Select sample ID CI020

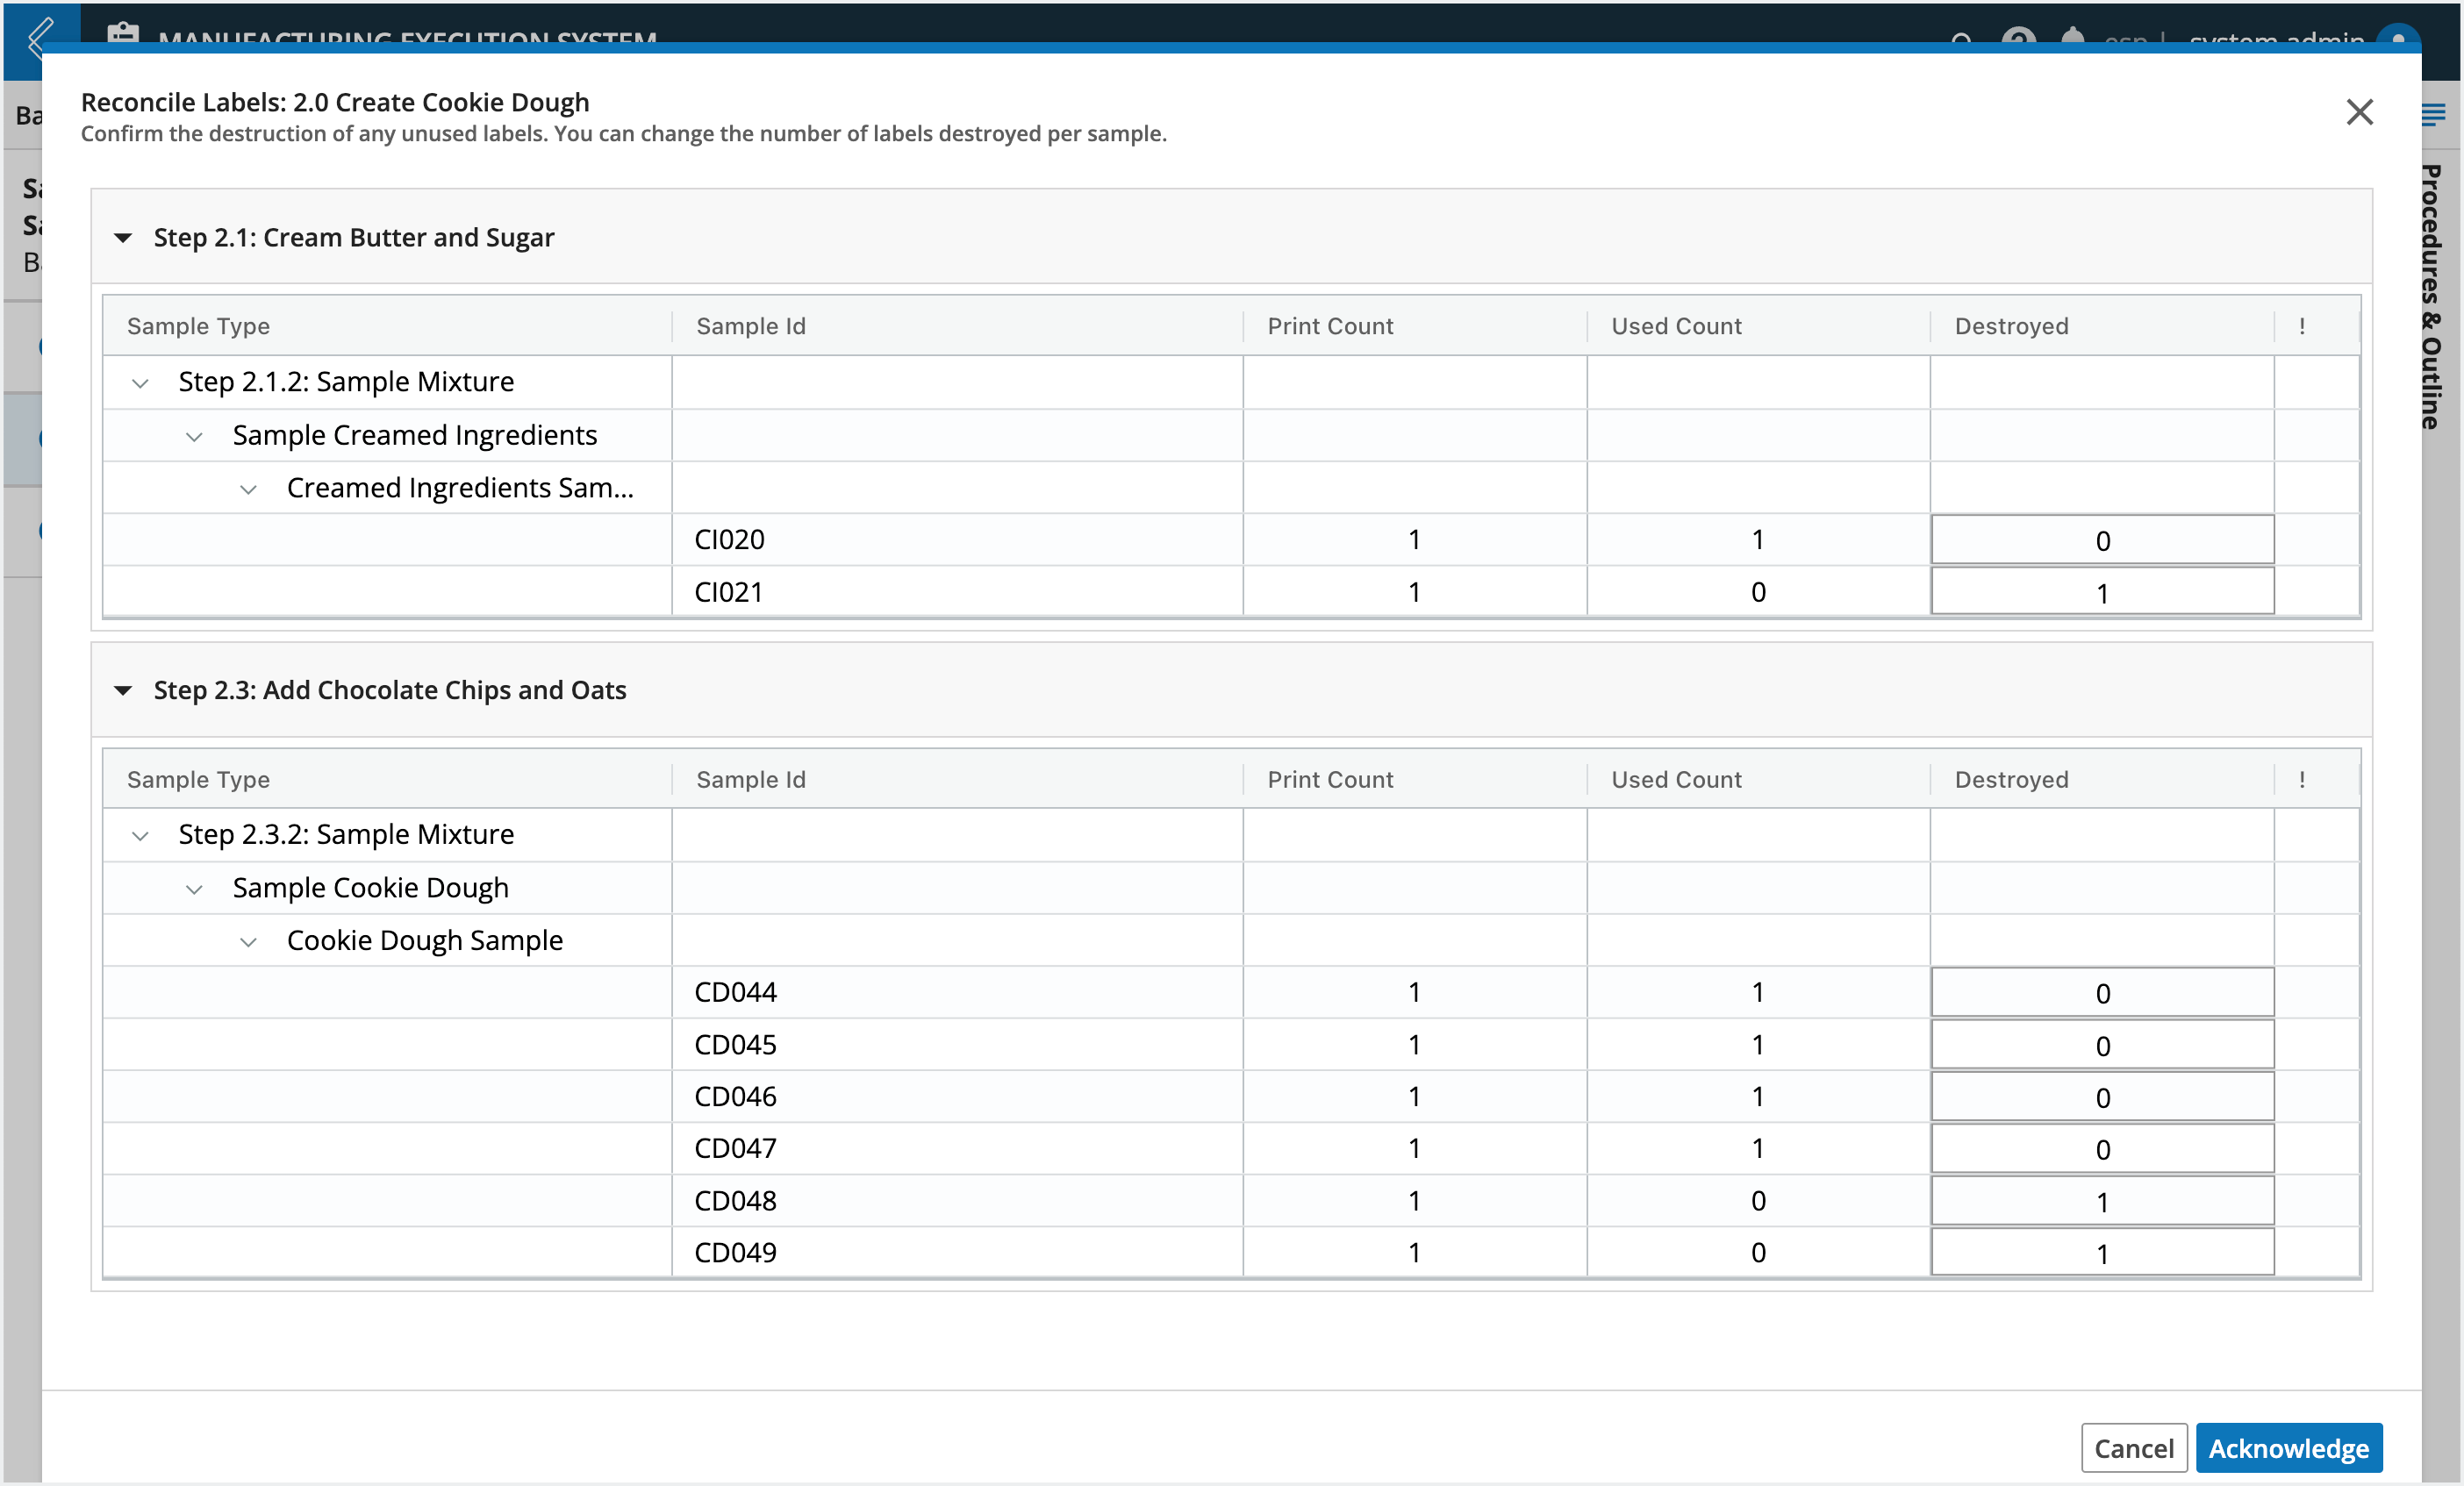click(729, 540)
